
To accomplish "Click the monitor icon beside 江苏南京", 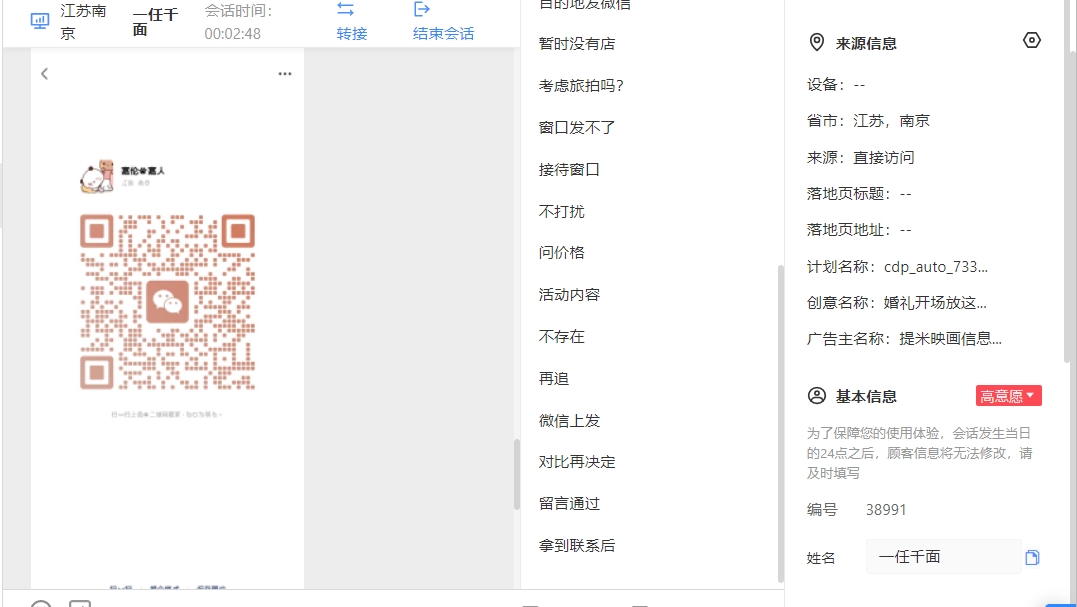I will click(40, 21).
